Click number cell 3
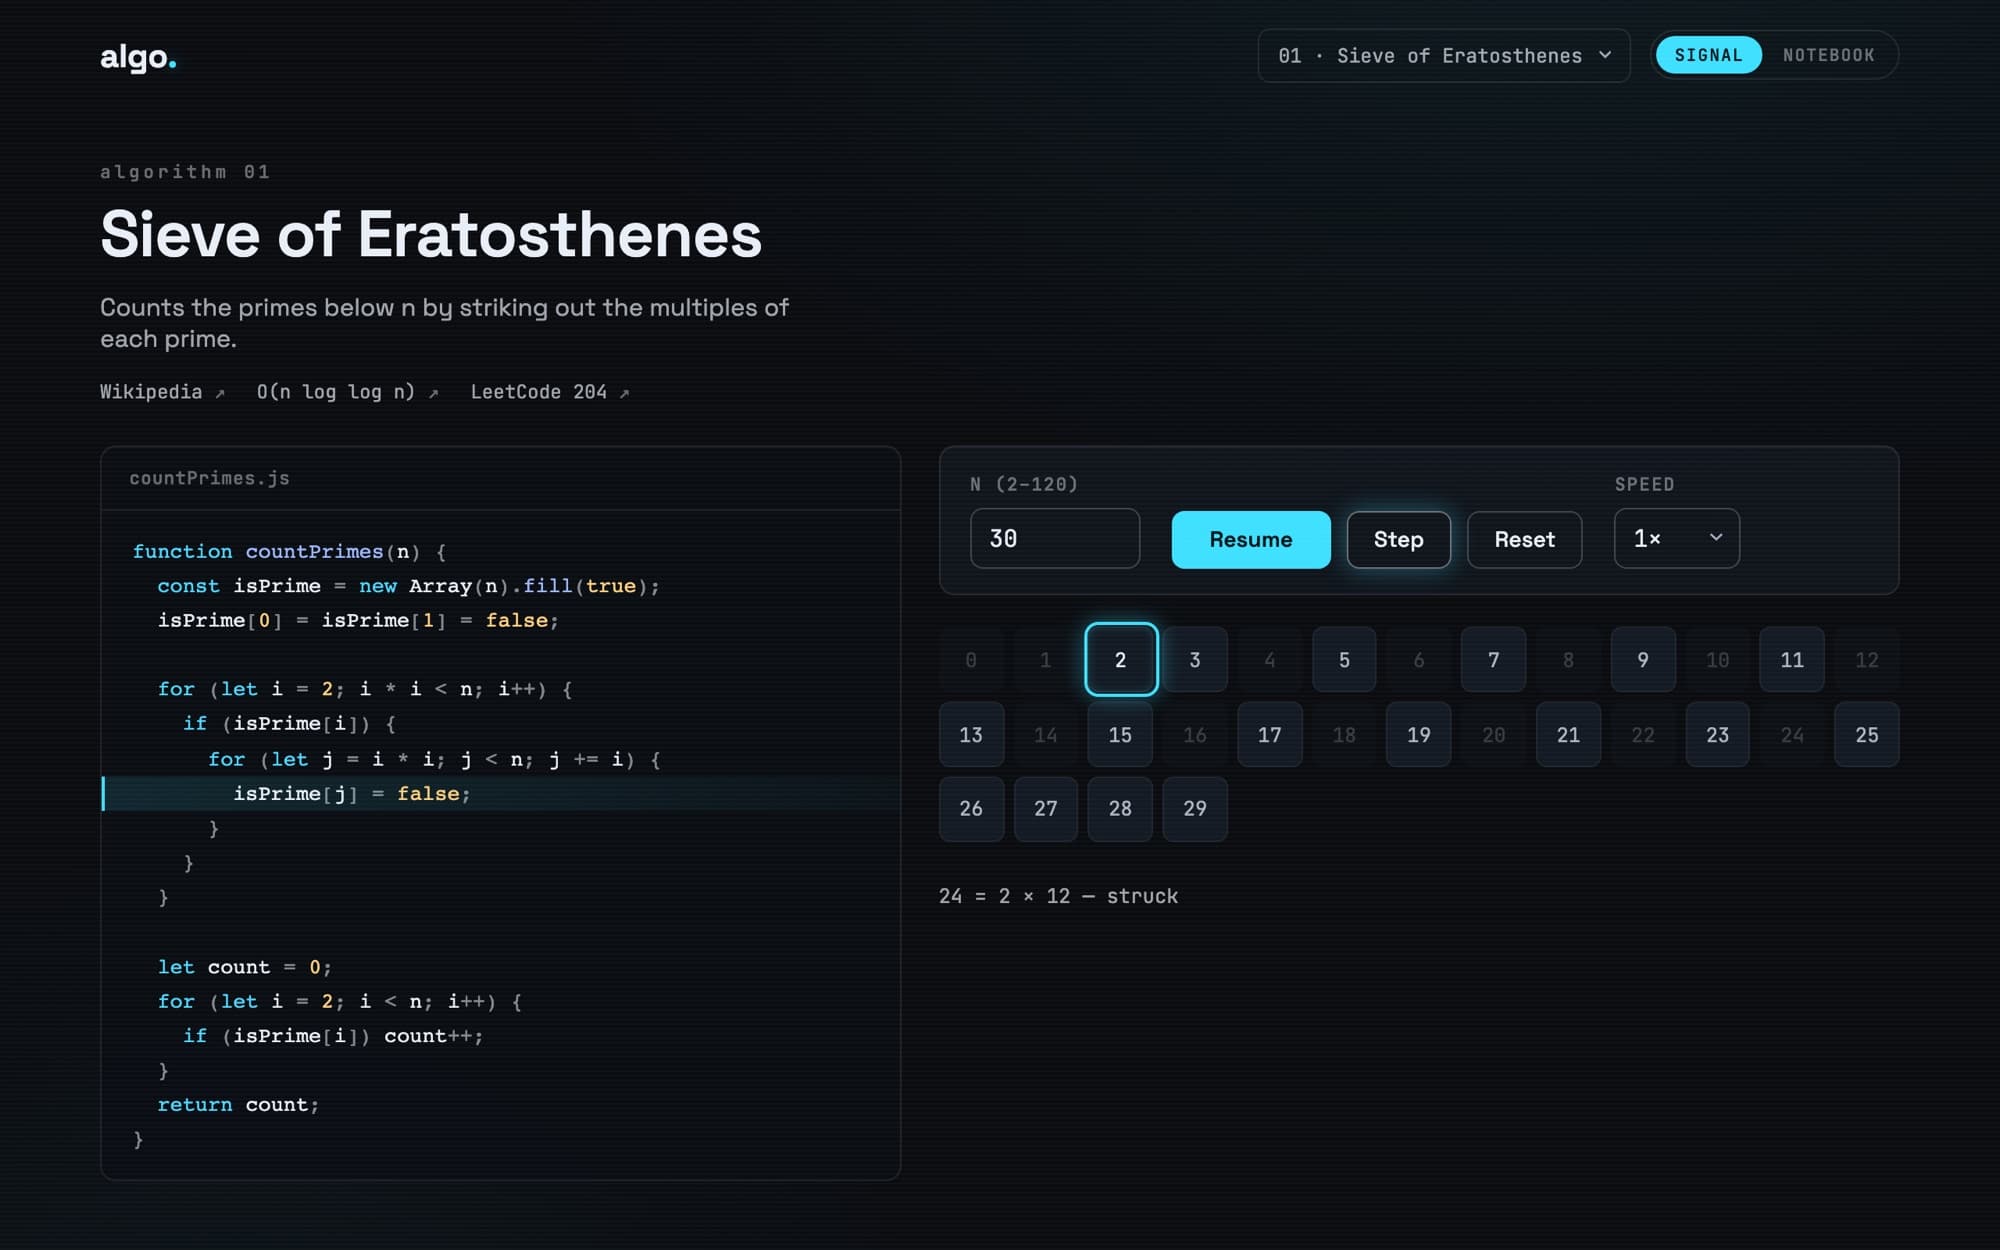This screenshot has height=1250, width=2000. [x=1195, y=660]
